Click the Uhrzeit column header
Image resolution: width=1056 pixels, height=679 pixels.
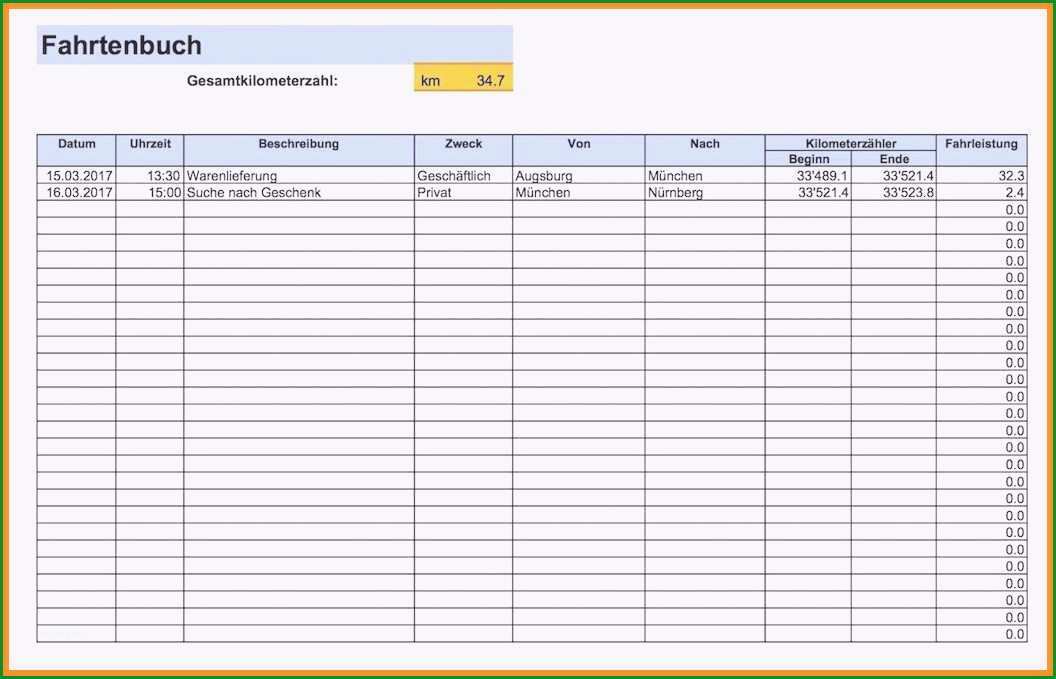(150, 151)
